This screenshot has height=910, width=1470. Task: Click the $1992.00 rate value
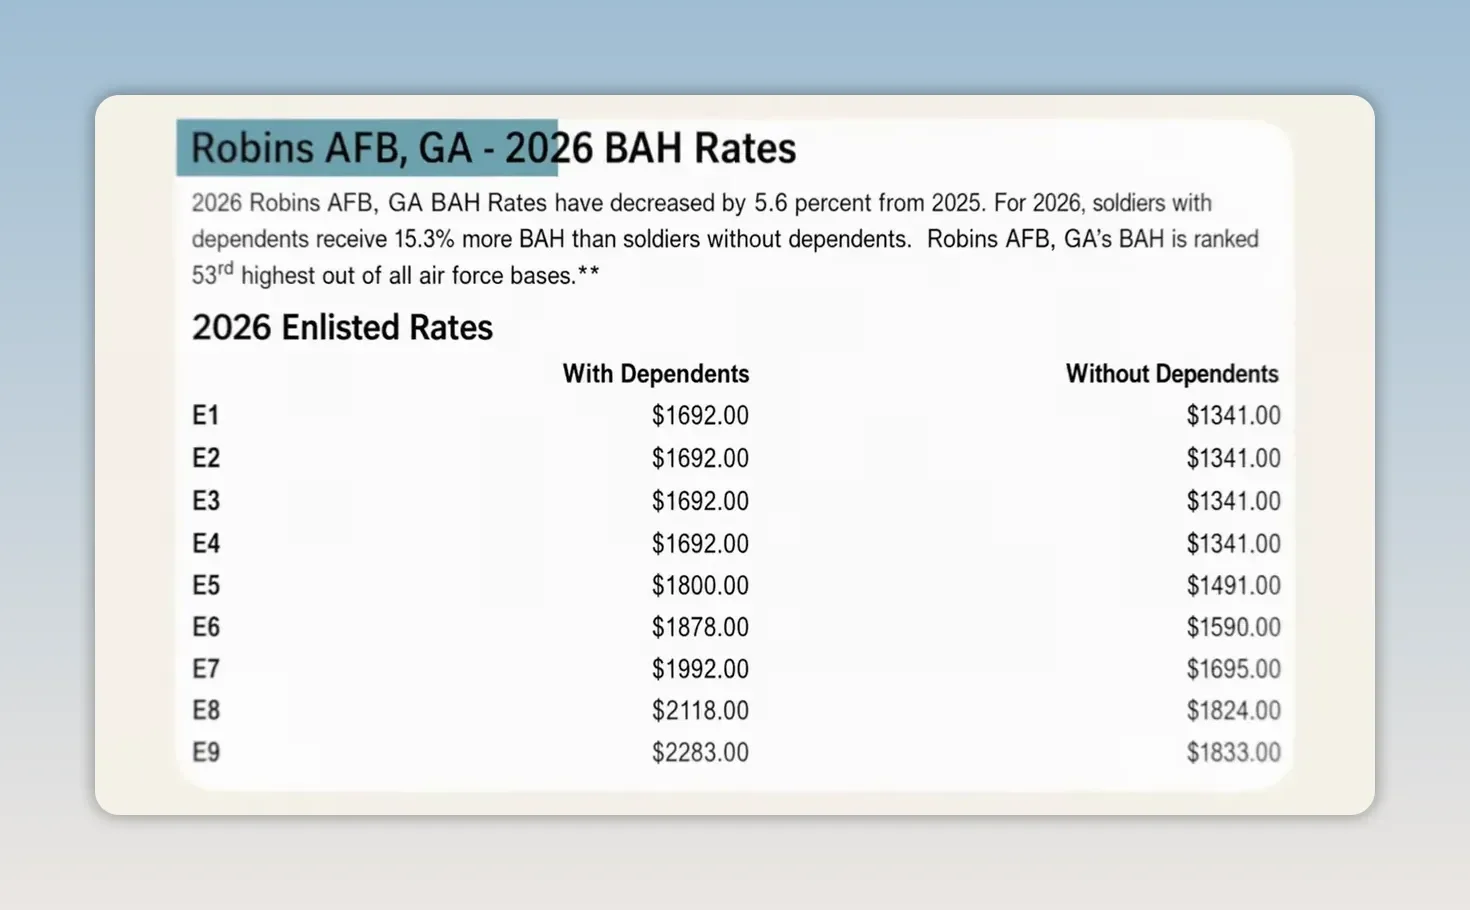point(700,669)
